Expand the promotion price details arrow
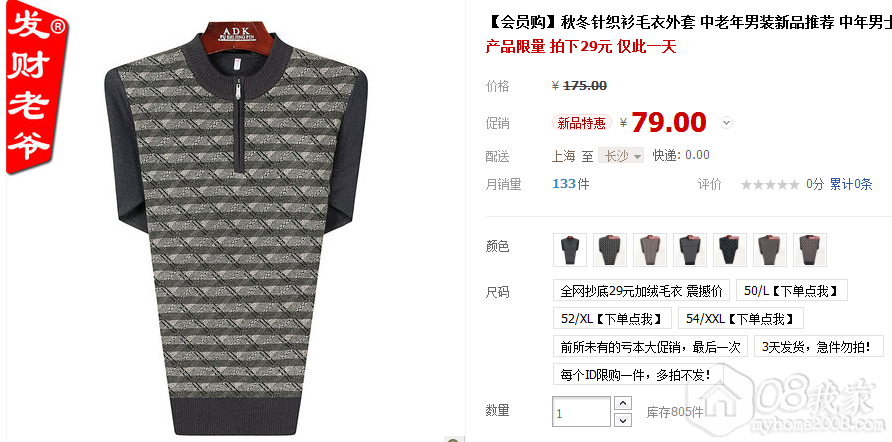The height and width of the screenshot is (442, 892). point(726,122)
